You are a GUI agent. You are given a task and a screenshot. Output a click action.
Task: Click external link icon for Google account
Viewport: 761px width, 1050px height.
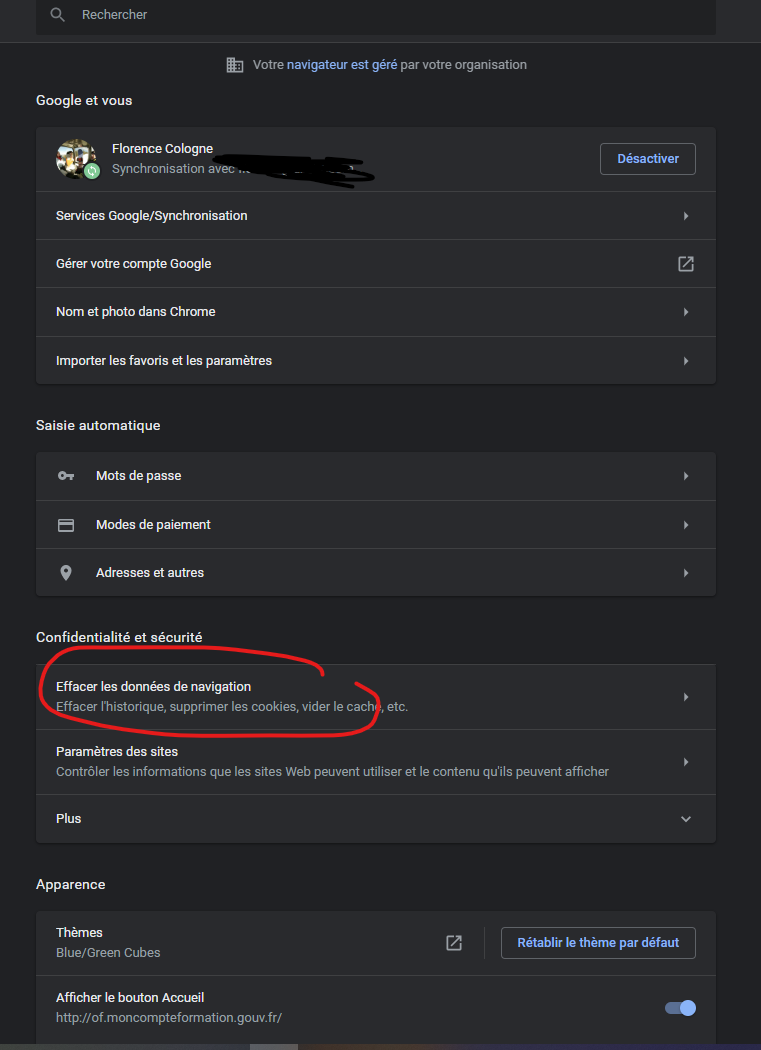[686, 264]
